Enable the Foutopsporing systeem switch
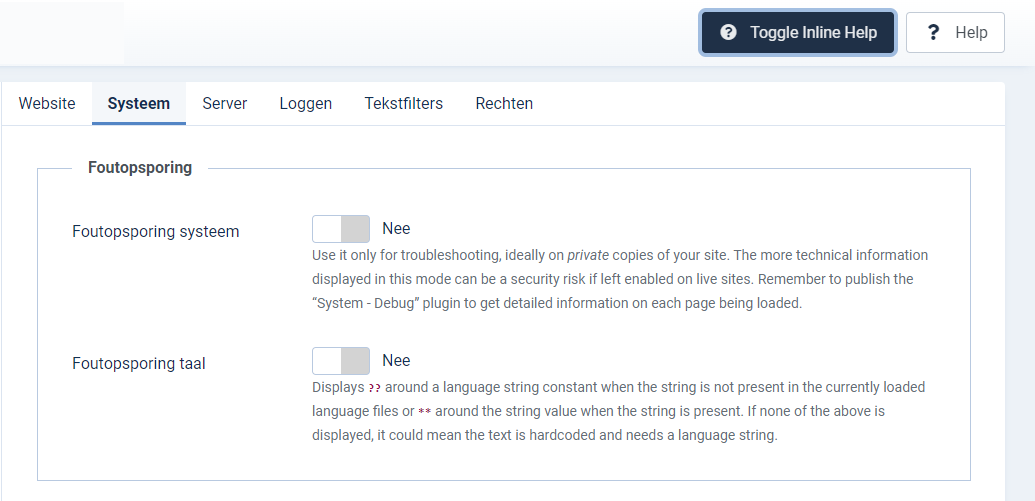1035x501 pixels. [x=341, y=229]
